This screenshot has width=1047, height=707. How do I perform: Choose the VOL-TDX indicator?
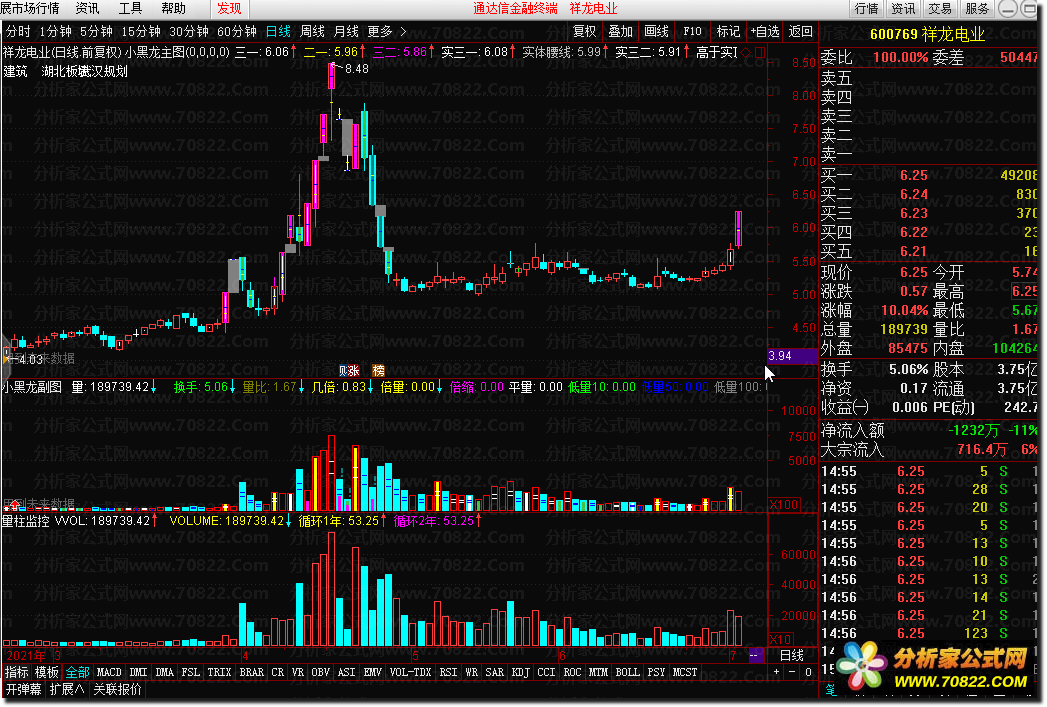(x=411, y=672)
